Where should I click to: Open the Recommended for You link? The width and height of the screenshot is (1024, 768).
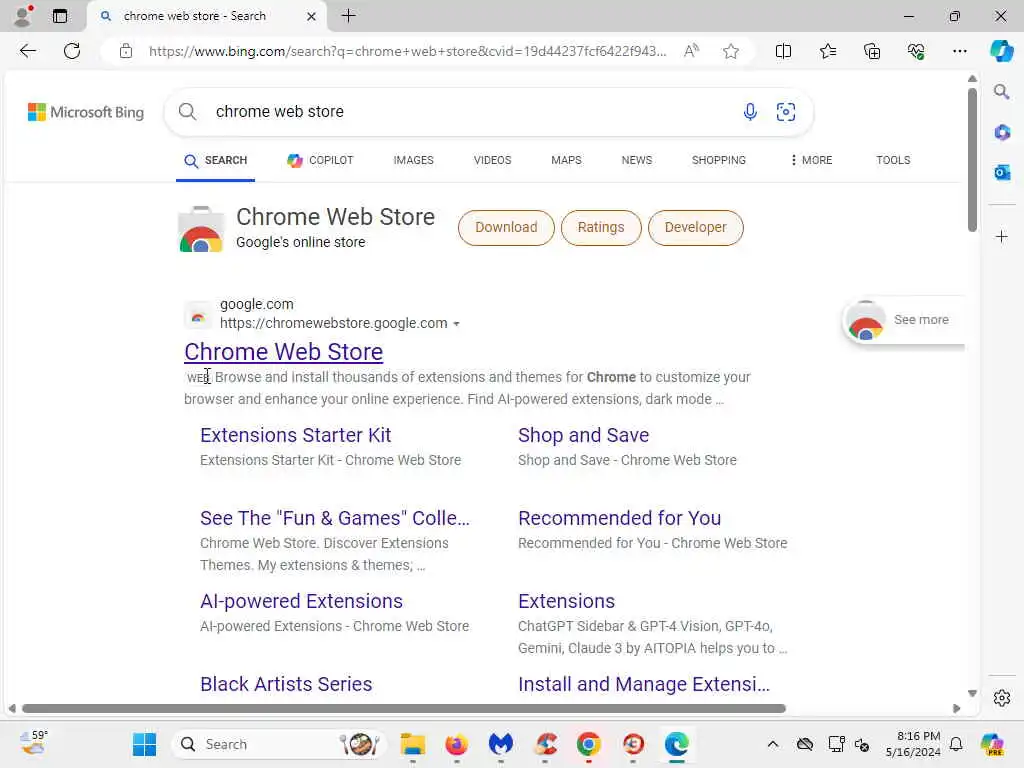point(619,519)
